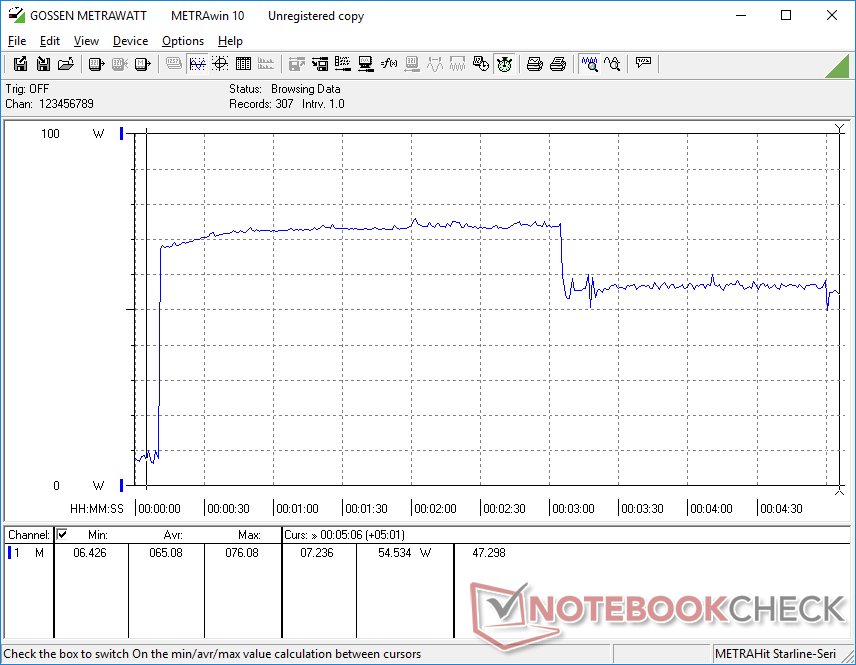Viewport: 856px width, 665px height.
Task: Click the Avr value 065.08
Action: pos(166,553)
